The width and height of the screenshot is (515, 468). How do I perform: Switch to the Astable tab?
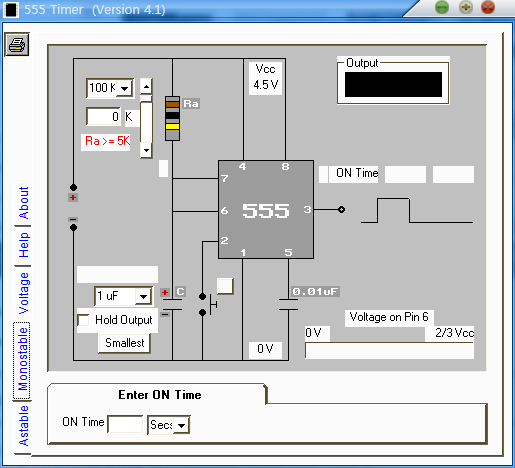click(x=23, y=426)
